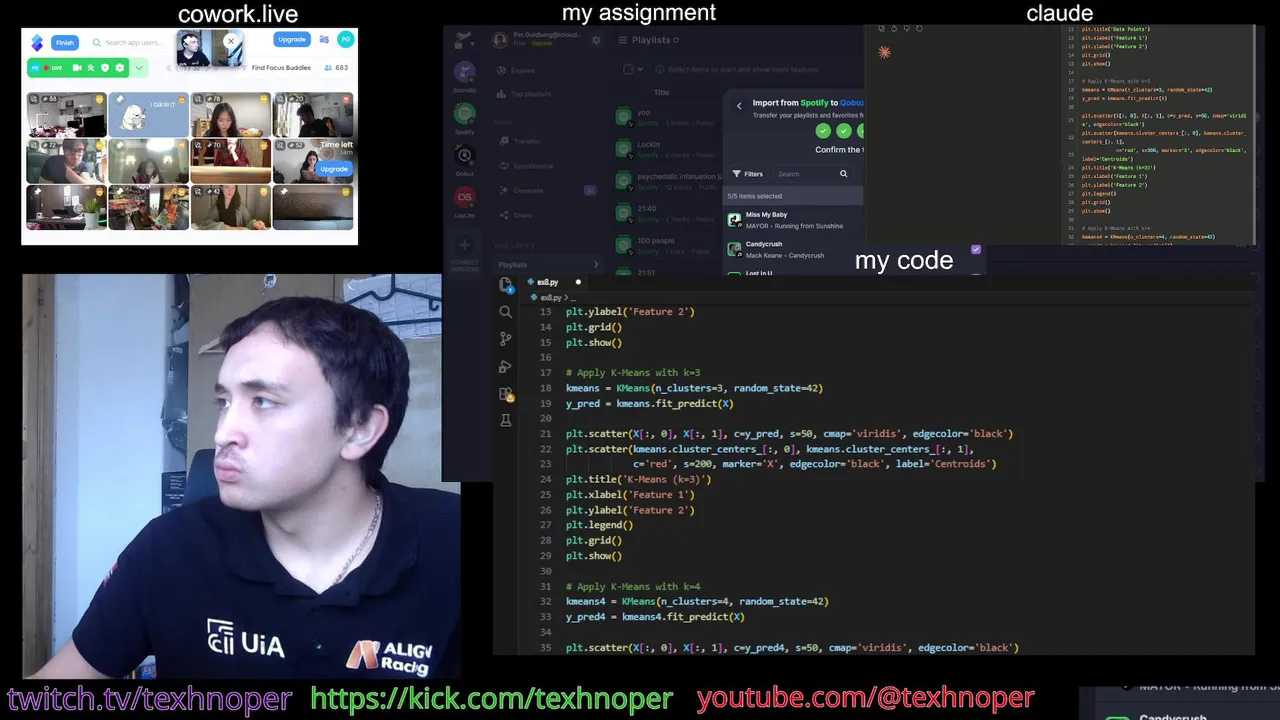
Task: Switch to the ex8.py editor tab
Action: click(x=555, y=282)
